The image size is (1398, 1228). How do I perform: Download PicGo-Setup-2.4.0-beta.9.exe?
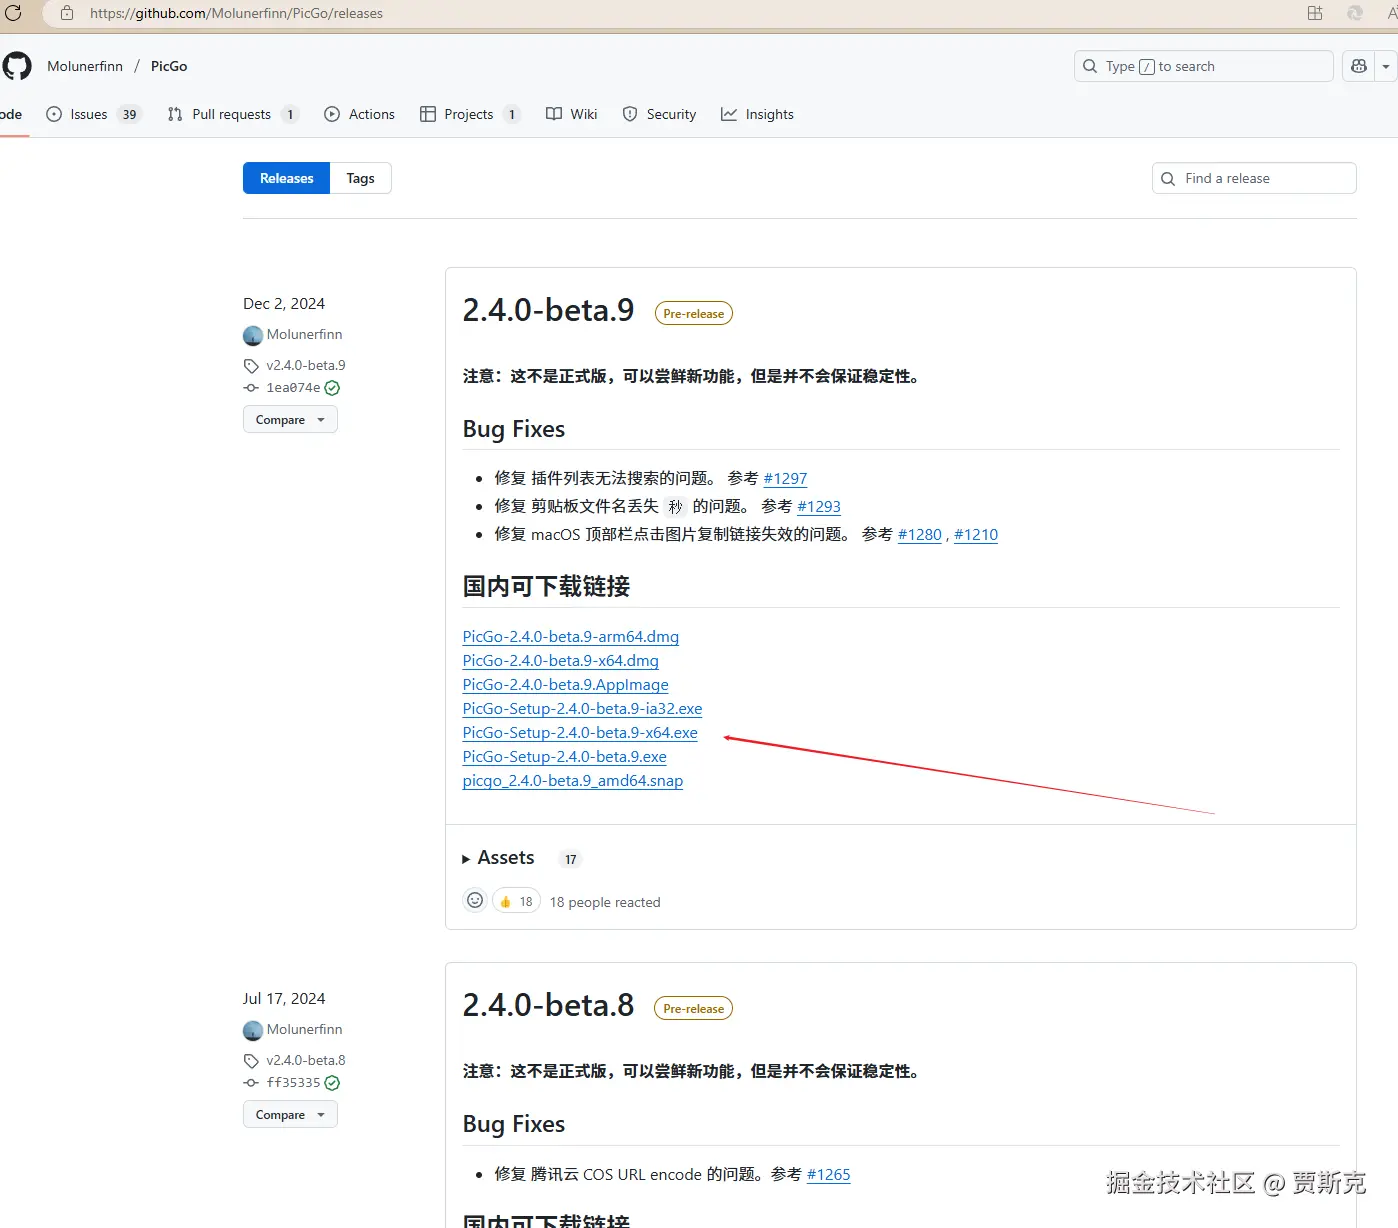(565, 757)
